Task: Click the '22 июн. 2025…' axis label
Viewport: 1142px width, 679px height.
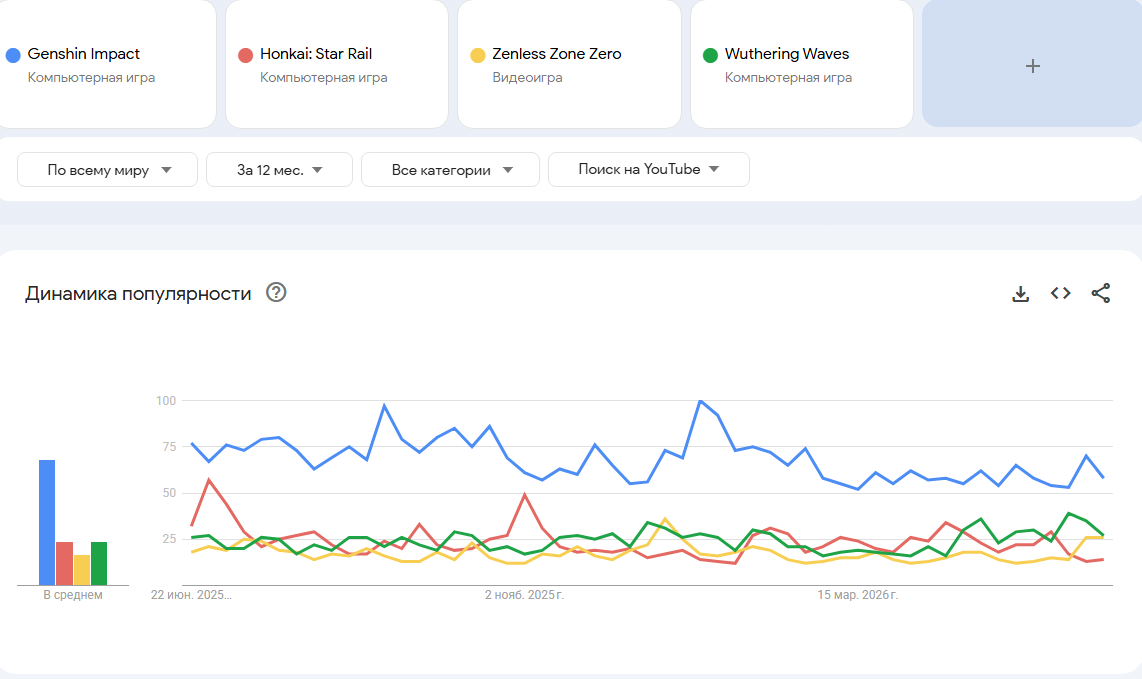Action: click(192, 594)
